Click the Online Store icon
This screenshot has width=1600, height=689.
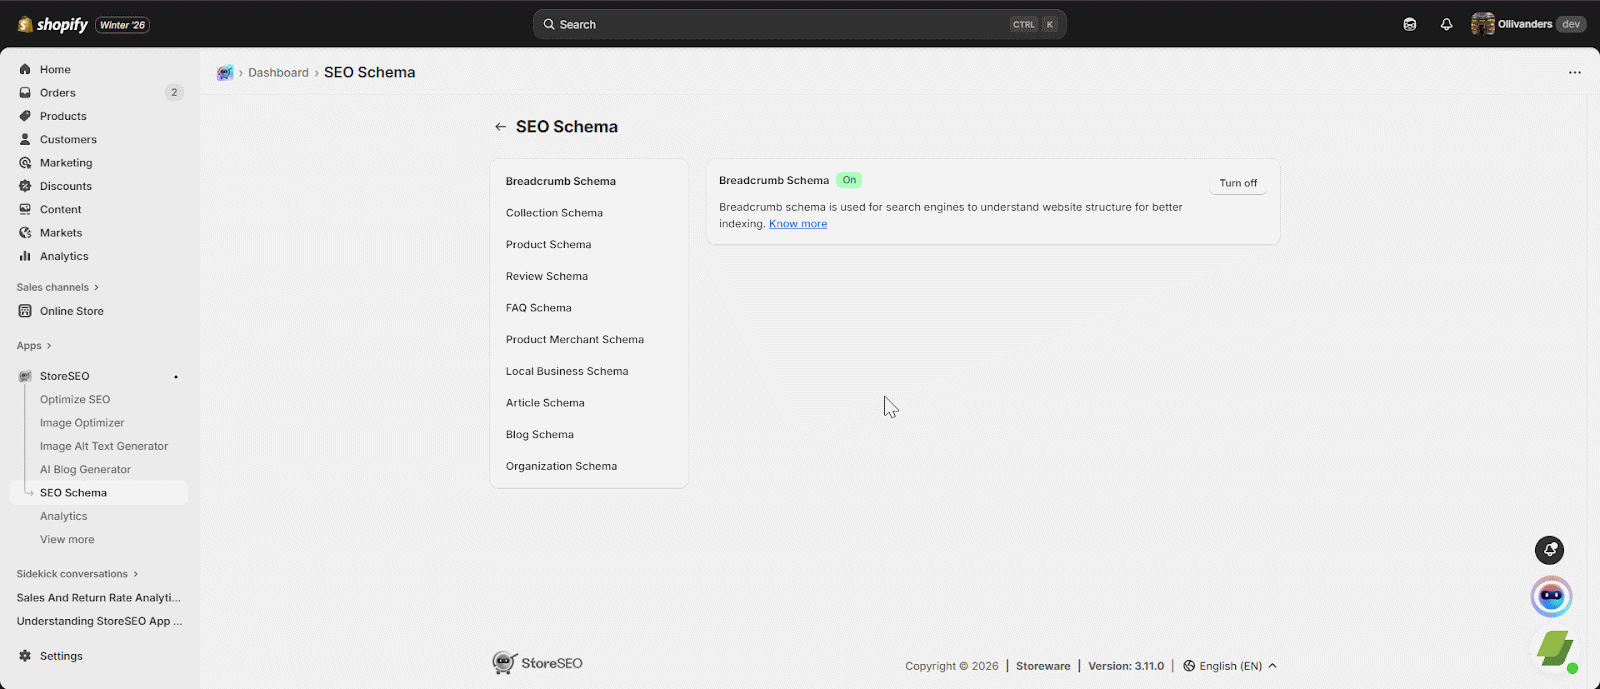tap(25, 311)
